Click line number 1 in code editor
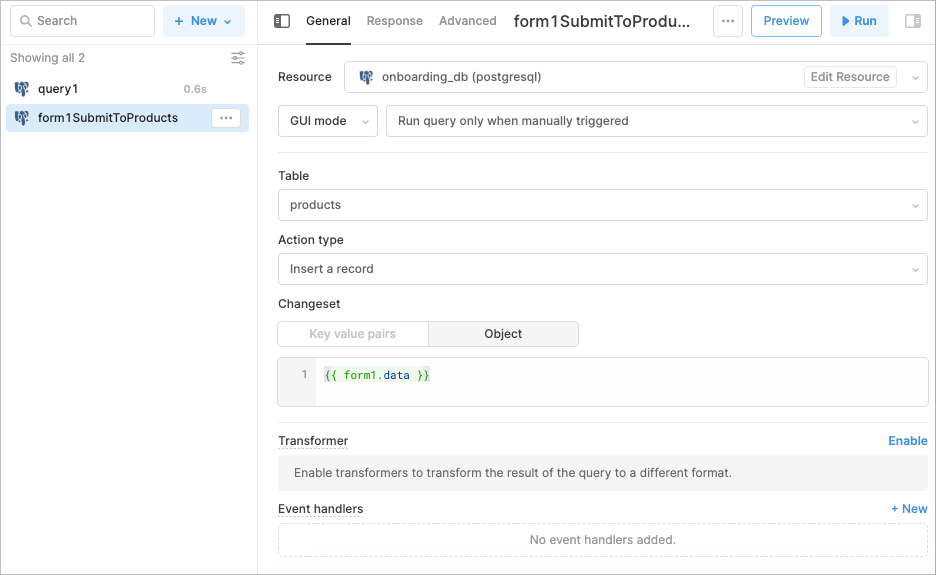This screenshot has width=936, height=575. click(x=304, y=374)
